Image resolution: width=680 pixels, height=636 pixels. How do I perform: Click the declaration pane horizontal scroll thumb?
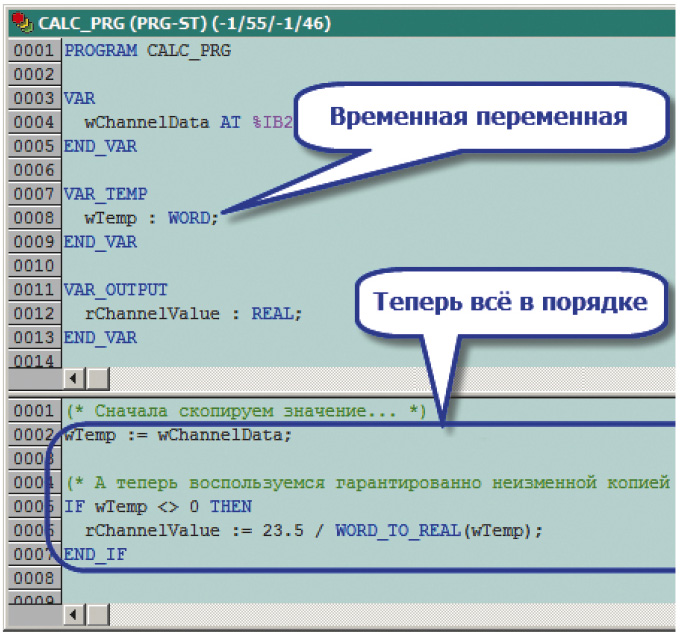pyautogui.click(x=98, y=380)
